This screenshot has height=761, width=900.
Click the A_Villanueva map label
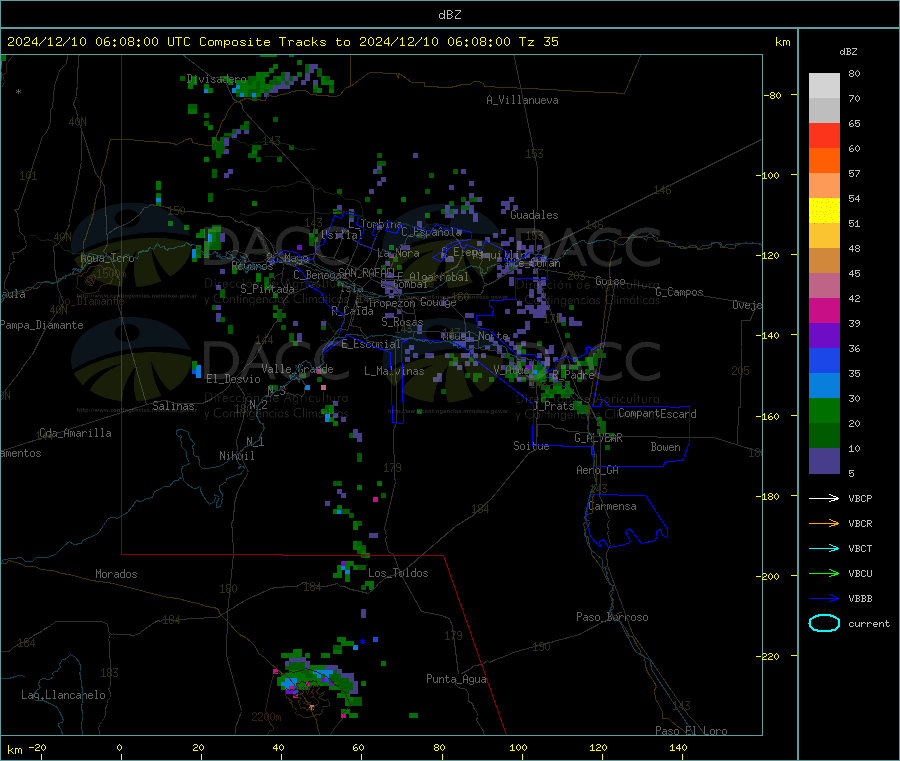click(522, 100)
